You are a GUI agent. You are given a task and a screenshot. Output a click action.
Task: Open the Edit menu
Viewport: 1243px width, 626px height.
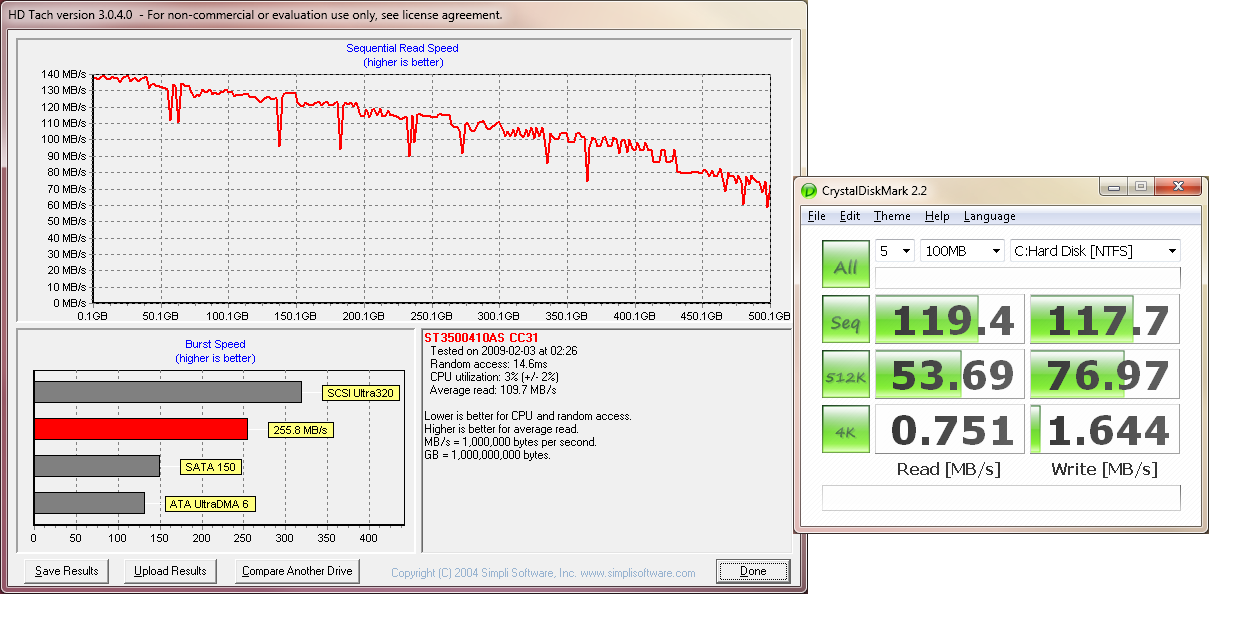pyautogui.click(x=850, y=216)
